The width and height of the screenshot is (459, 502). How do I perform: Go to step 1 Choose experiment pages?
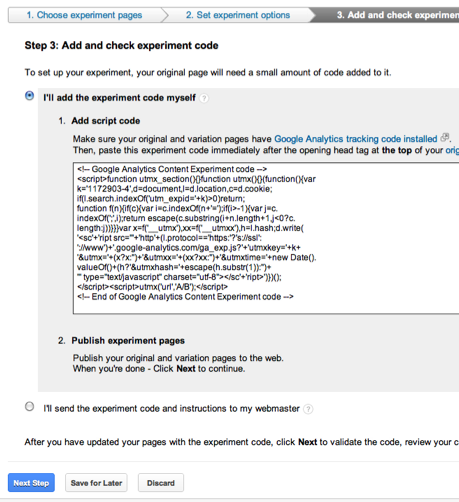[84, 15]
